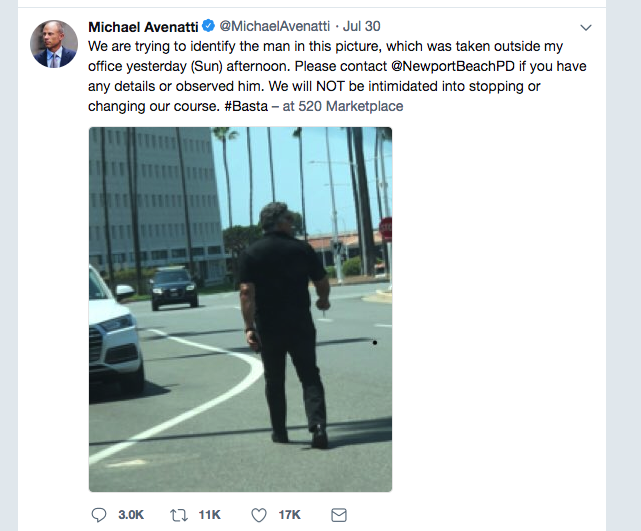
Task: Click the 17K likes count
Action: coord(289,515)
